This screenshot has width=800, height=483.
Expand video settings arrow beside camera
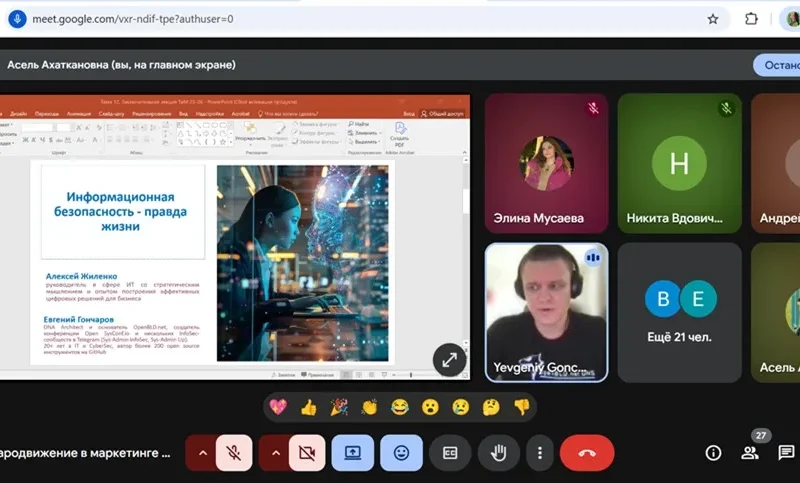(x=274, y=453)
